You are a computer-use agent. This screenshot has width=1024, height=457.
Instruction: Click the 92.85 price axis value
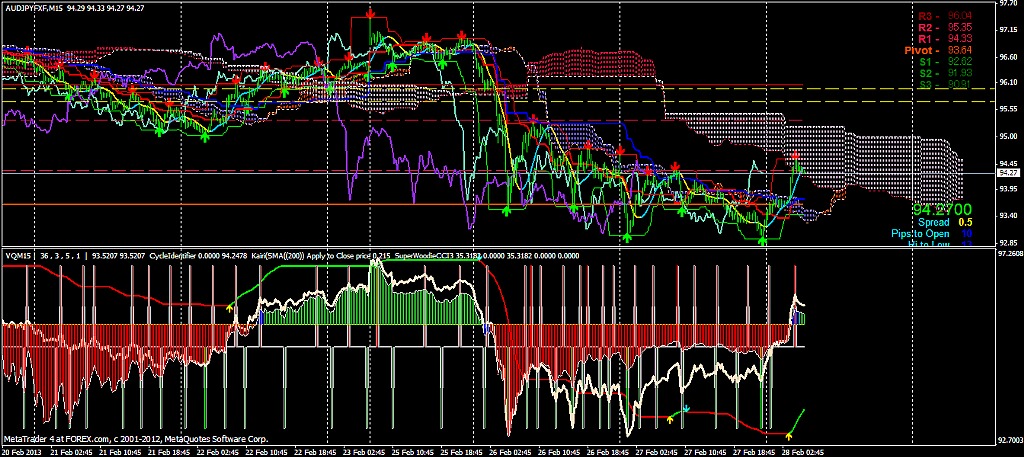point(1008,242)
